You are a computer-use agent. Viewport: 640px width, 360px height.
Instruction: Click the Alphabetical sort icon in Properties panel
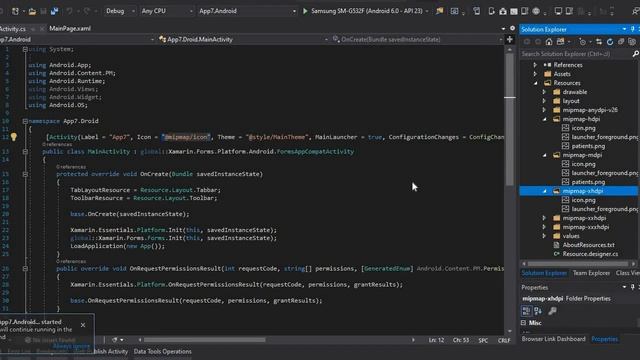click(x=538, y=311)
